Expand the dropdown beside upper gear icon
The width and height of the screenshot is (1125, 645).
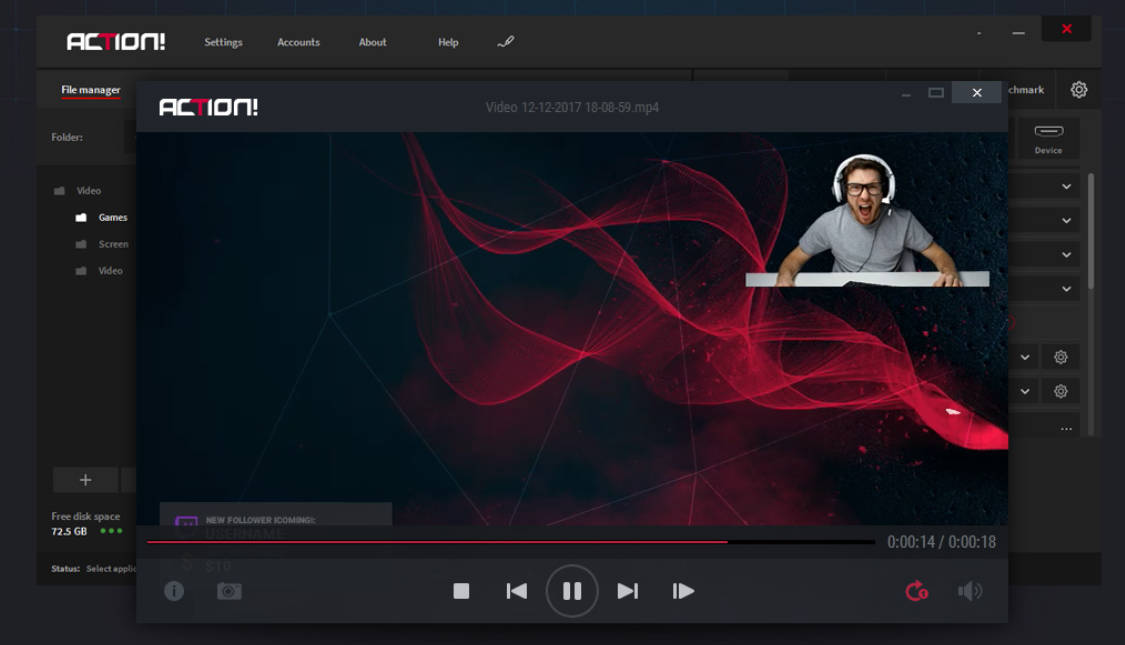tap(1025, 357)
